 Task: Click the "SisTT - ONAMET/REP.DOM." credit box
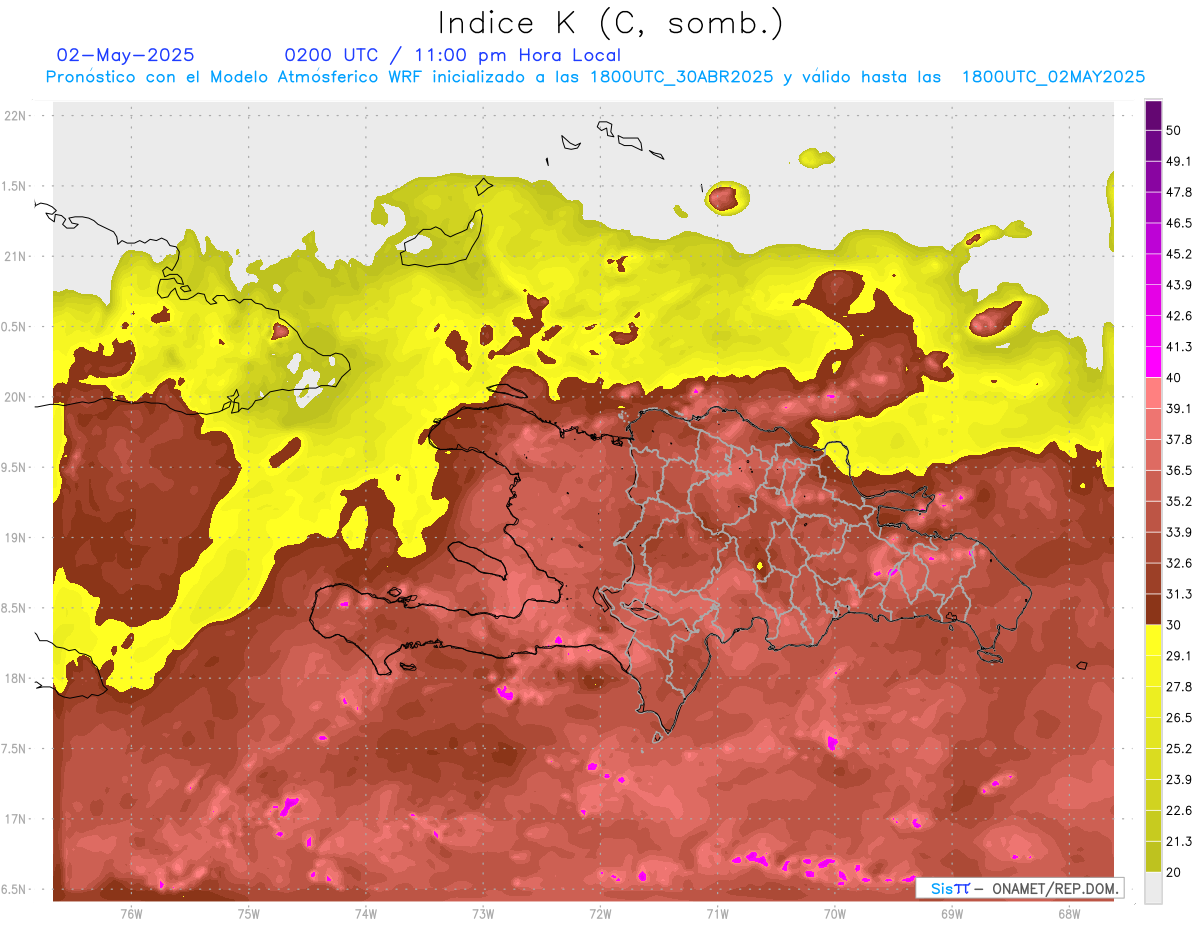[x=1019, y=888]
